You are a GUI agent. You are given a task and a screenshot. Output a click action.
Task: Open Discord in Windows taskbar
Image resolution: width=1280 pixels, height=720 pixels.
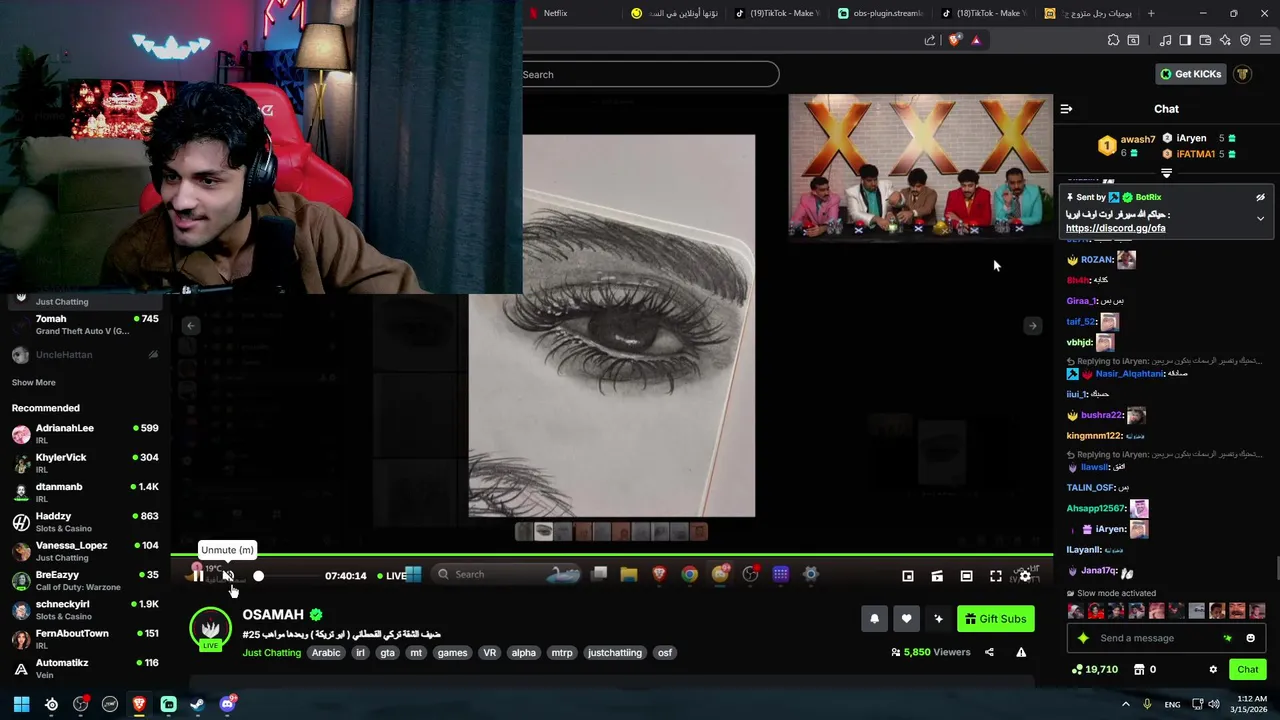(227, 705)
